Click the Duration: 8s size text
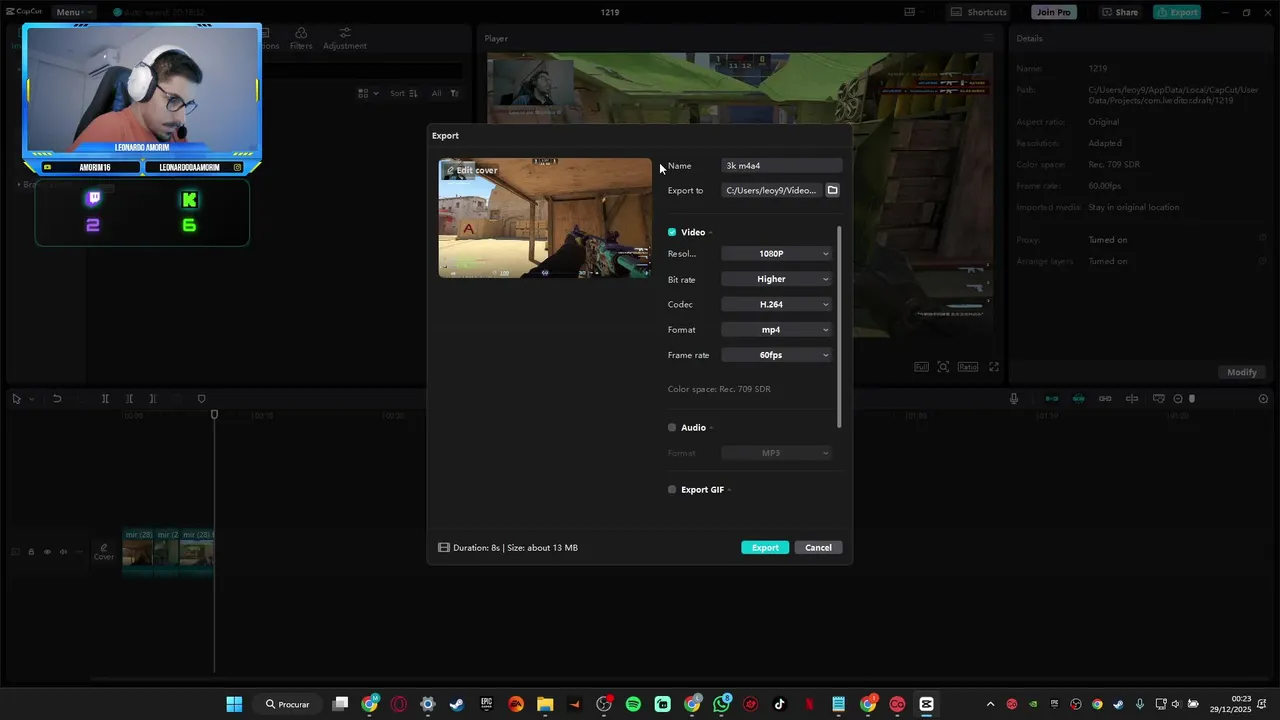Viewport: 1280px width, 720px height. point(515,548)
